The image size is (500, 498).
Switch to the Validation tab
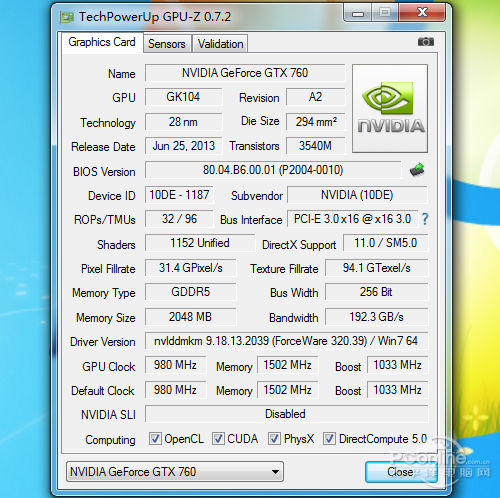(x=220, y=44)
